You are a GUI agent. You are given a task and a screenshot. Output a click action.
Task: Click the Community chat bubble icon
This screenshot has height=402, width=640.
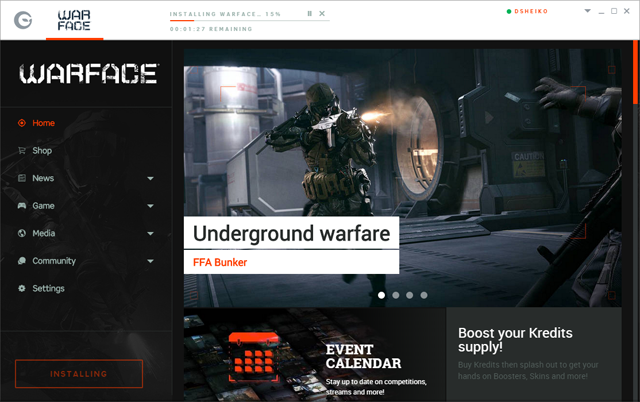(x=22, y=261)
